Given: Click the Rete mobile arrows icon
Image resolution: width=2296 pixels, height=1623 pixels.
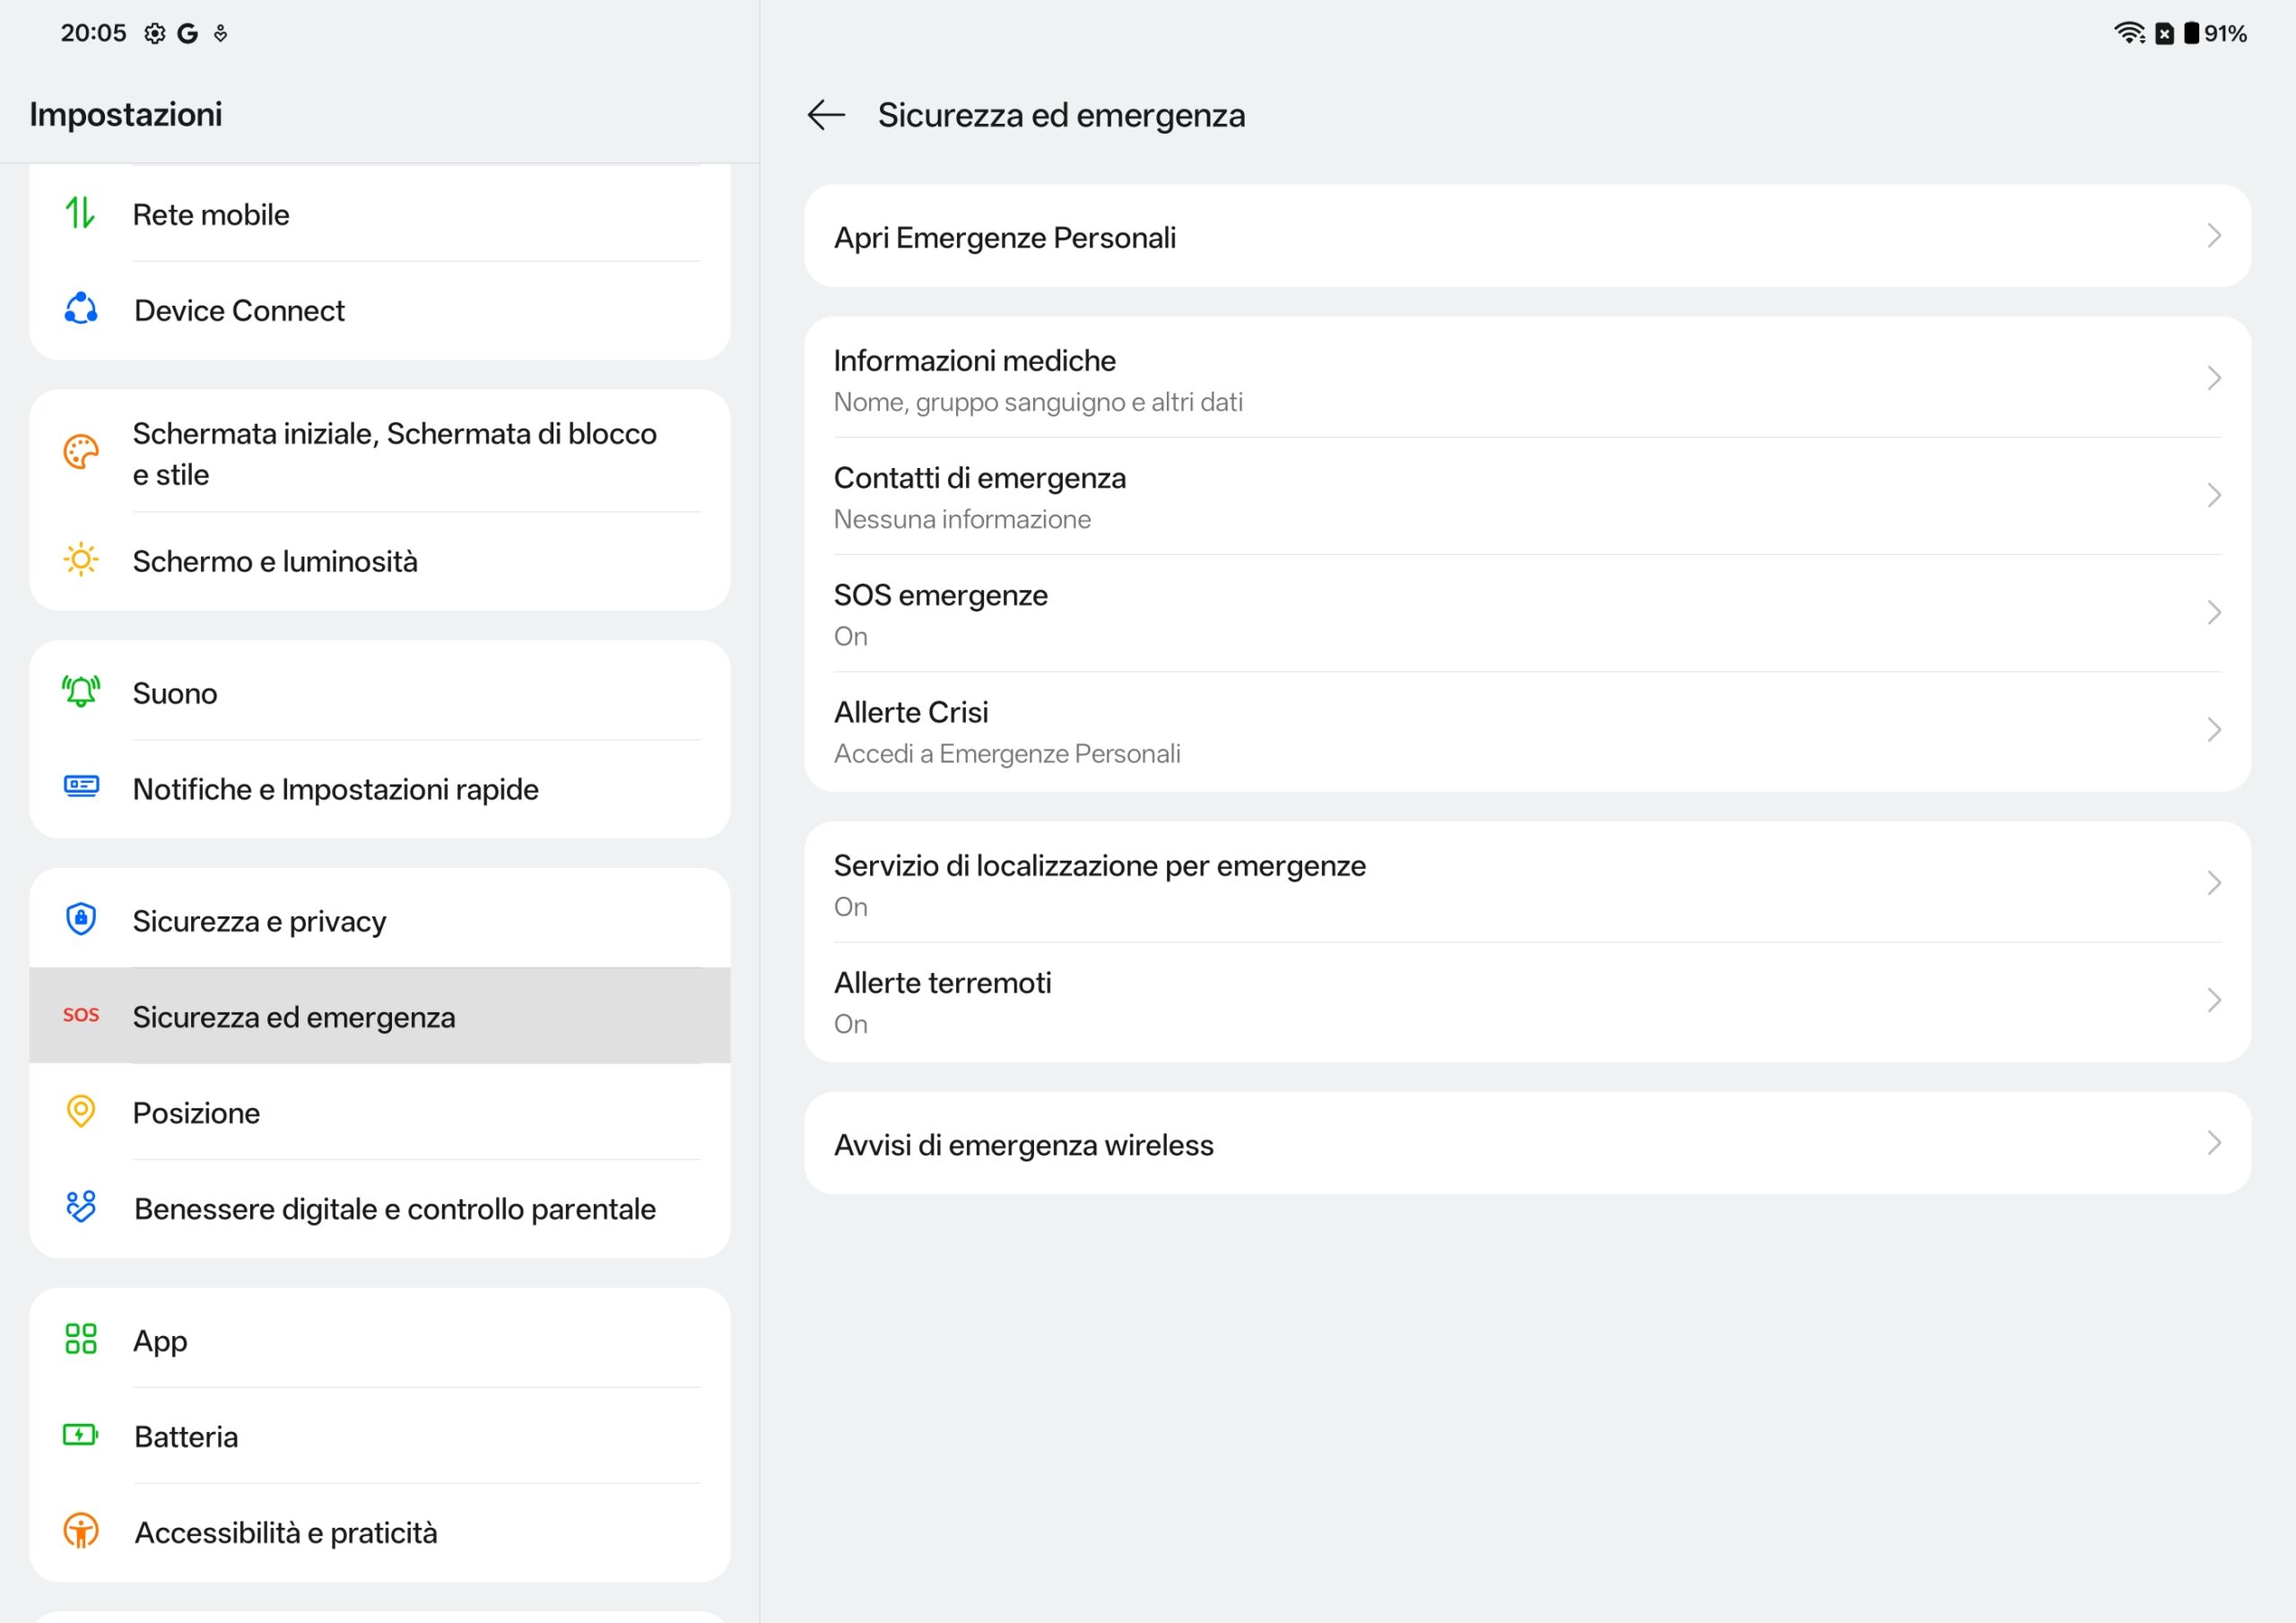Looking at the screenshot, I should (80, 213).
